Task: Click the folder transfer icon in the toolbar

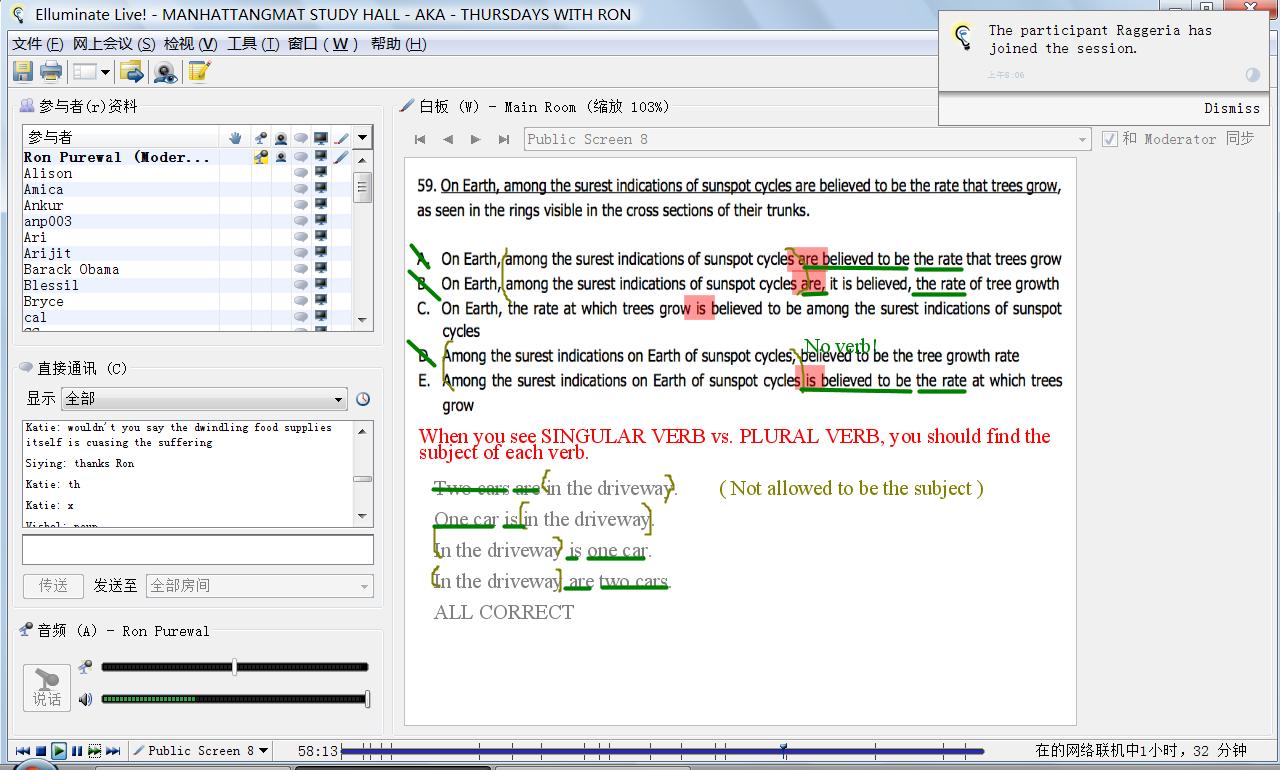Action: (131, 71)
